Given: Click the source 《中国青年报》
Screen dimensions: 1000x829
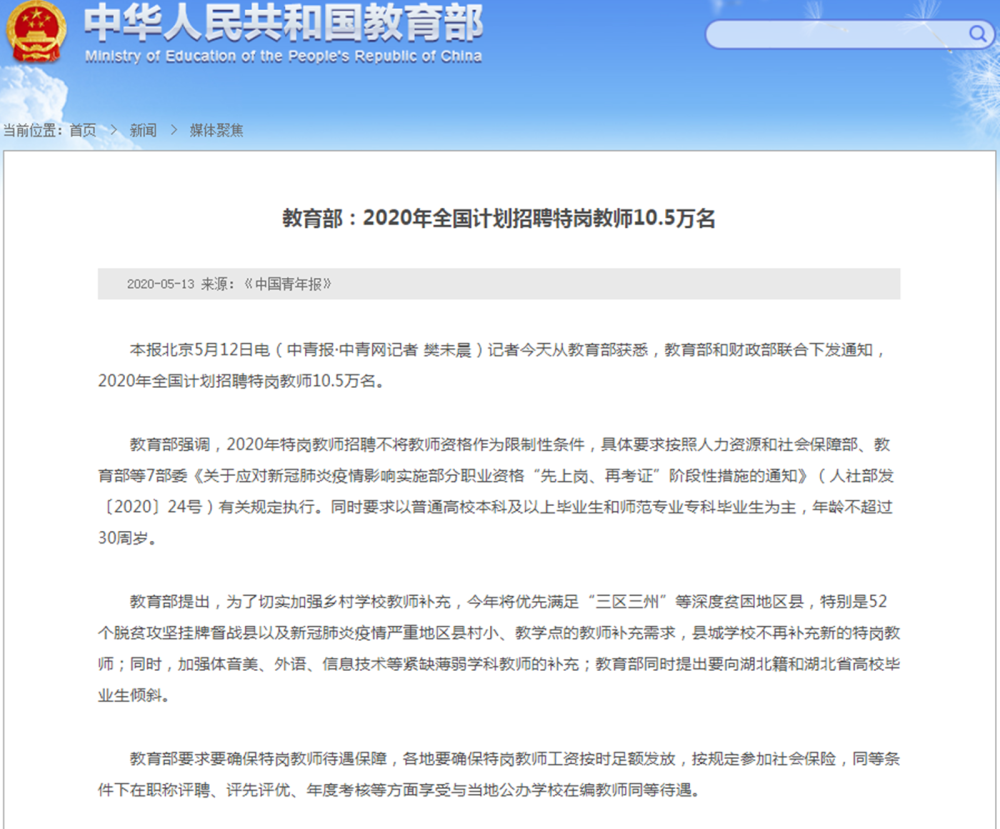Looking at the screenshot, I should (287, 284).
